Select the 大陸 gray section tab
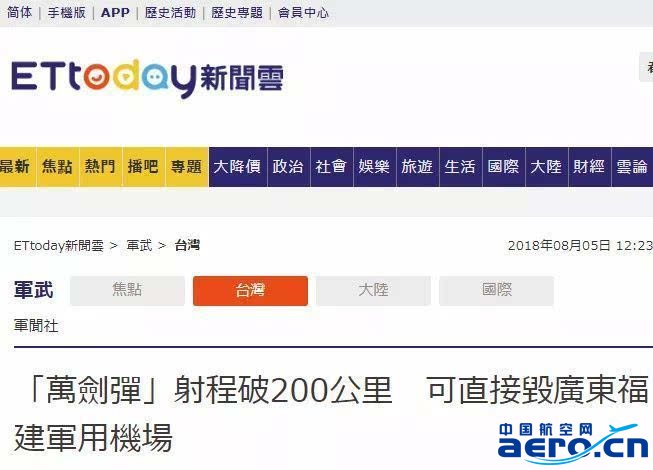653x470 pixels. tap(373, 291)
